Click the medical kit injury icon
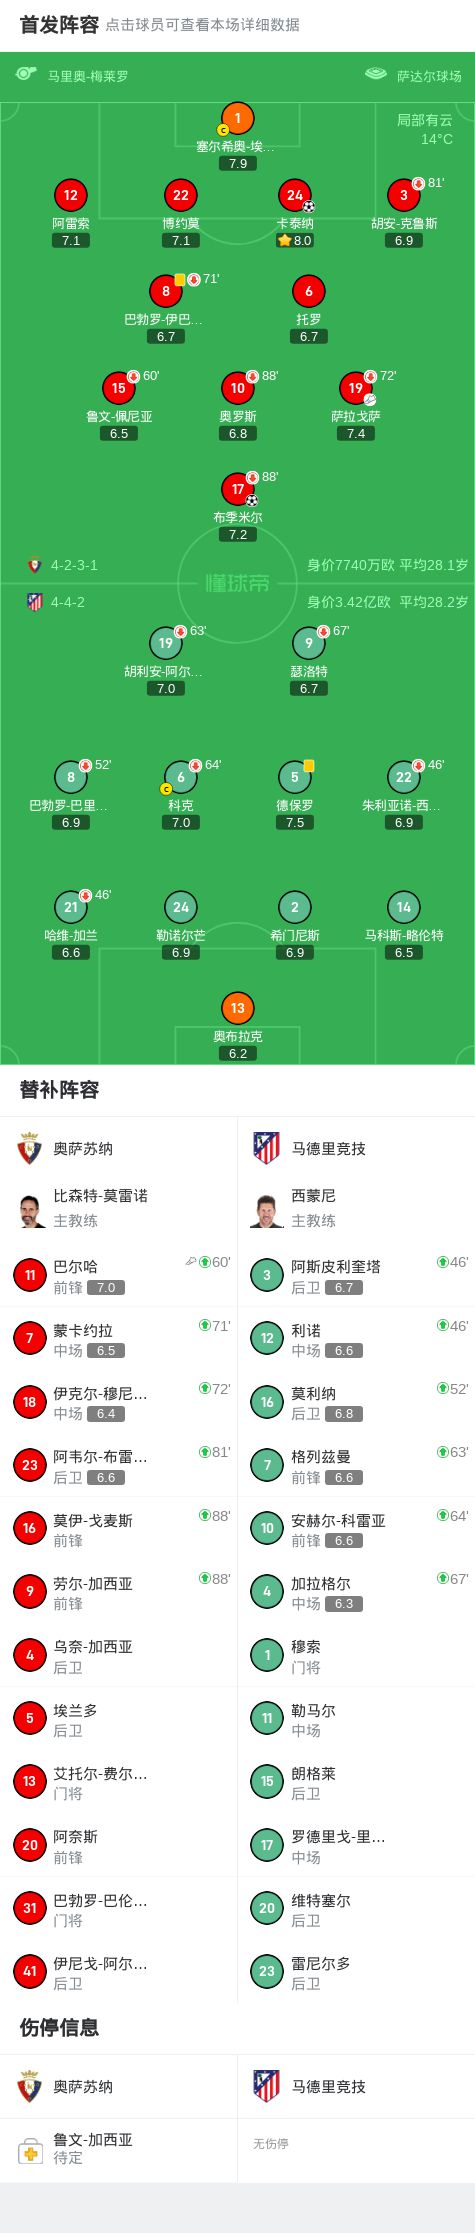The image size is (475, 2233). (30, 2149)
